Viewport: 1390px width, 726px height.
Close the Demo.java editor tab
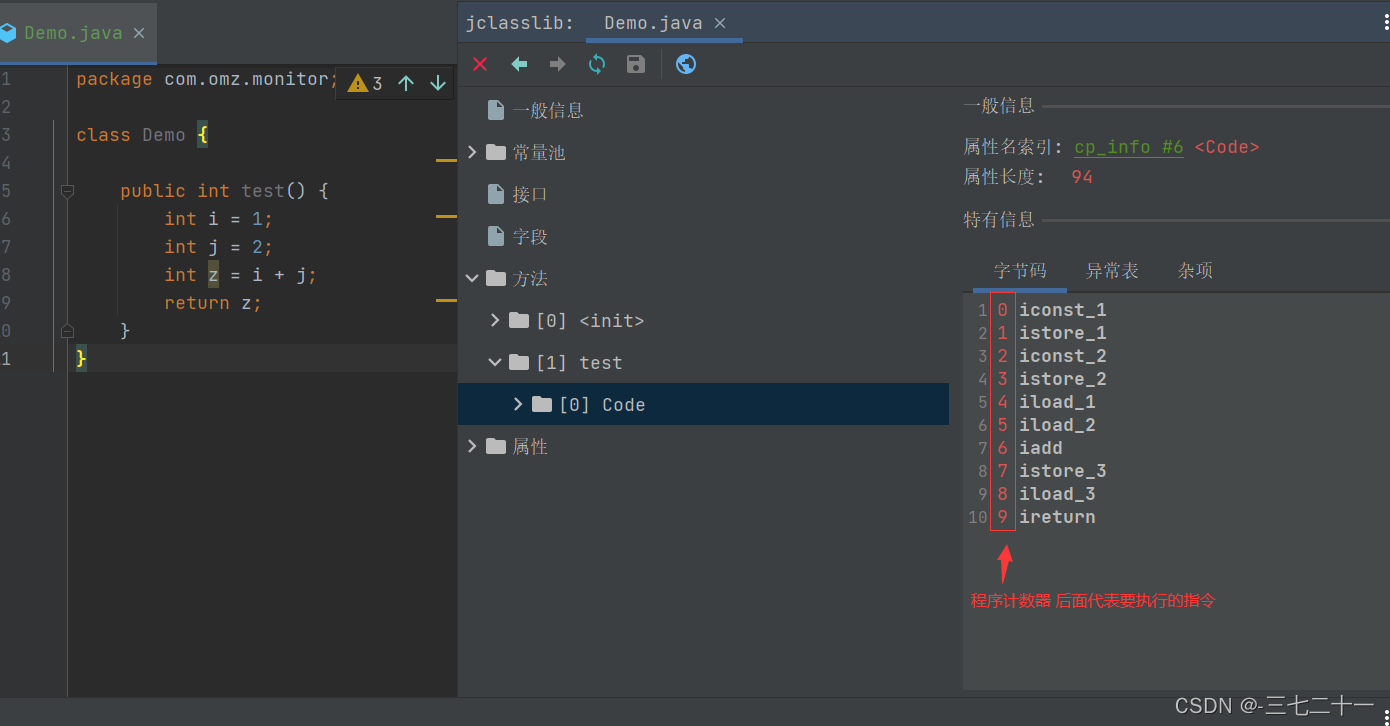(139, 33)
